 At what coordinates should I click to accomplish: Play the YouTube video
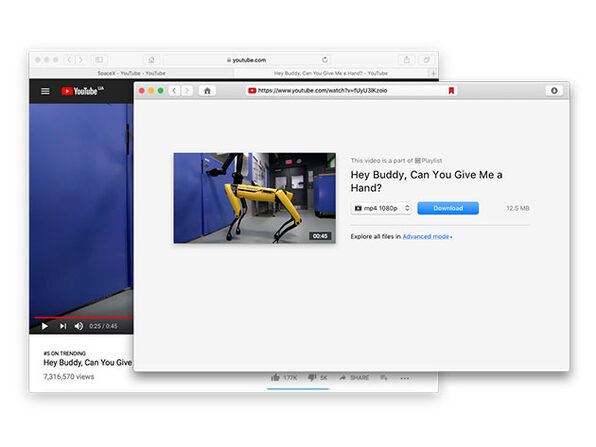[44, 326]
